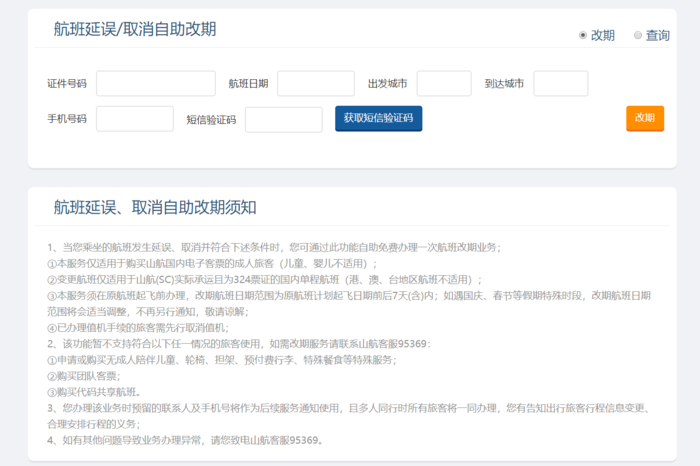Viewport: 700px width, 466px height.
Task: Click the 出发城市 text field
Action: click(x=443, y=84)
